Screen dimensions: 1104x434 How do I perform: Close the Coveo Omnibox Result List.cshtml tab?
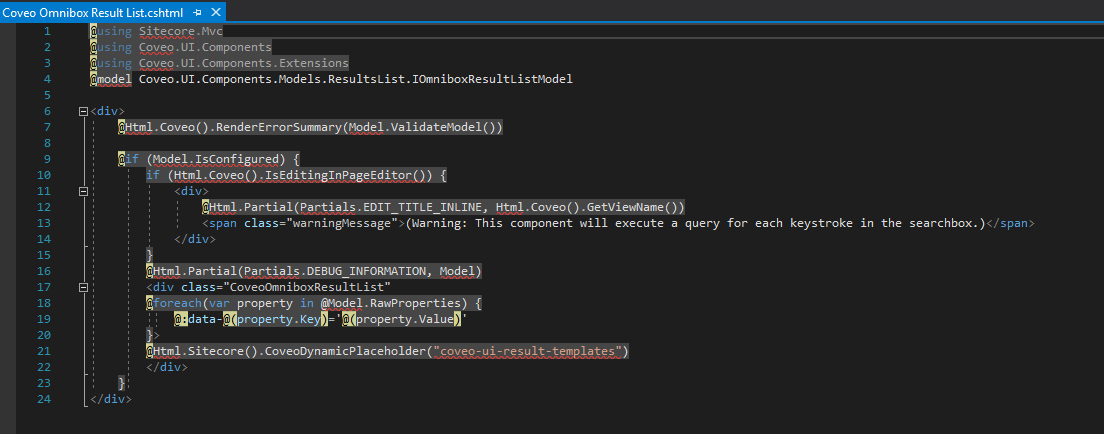(215, 12)
